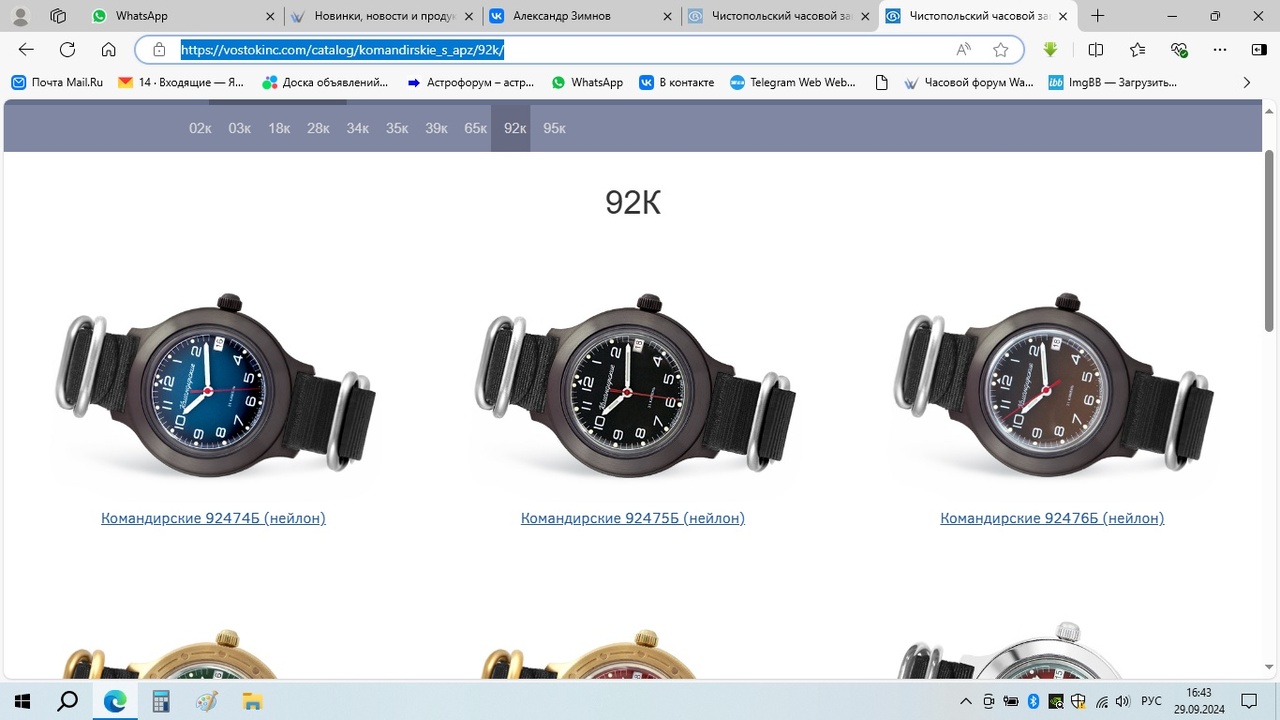Viewport: 1280px width, 720px height.
Task: Open the Read aloud feature in the address bar
Action: point(963,50)
